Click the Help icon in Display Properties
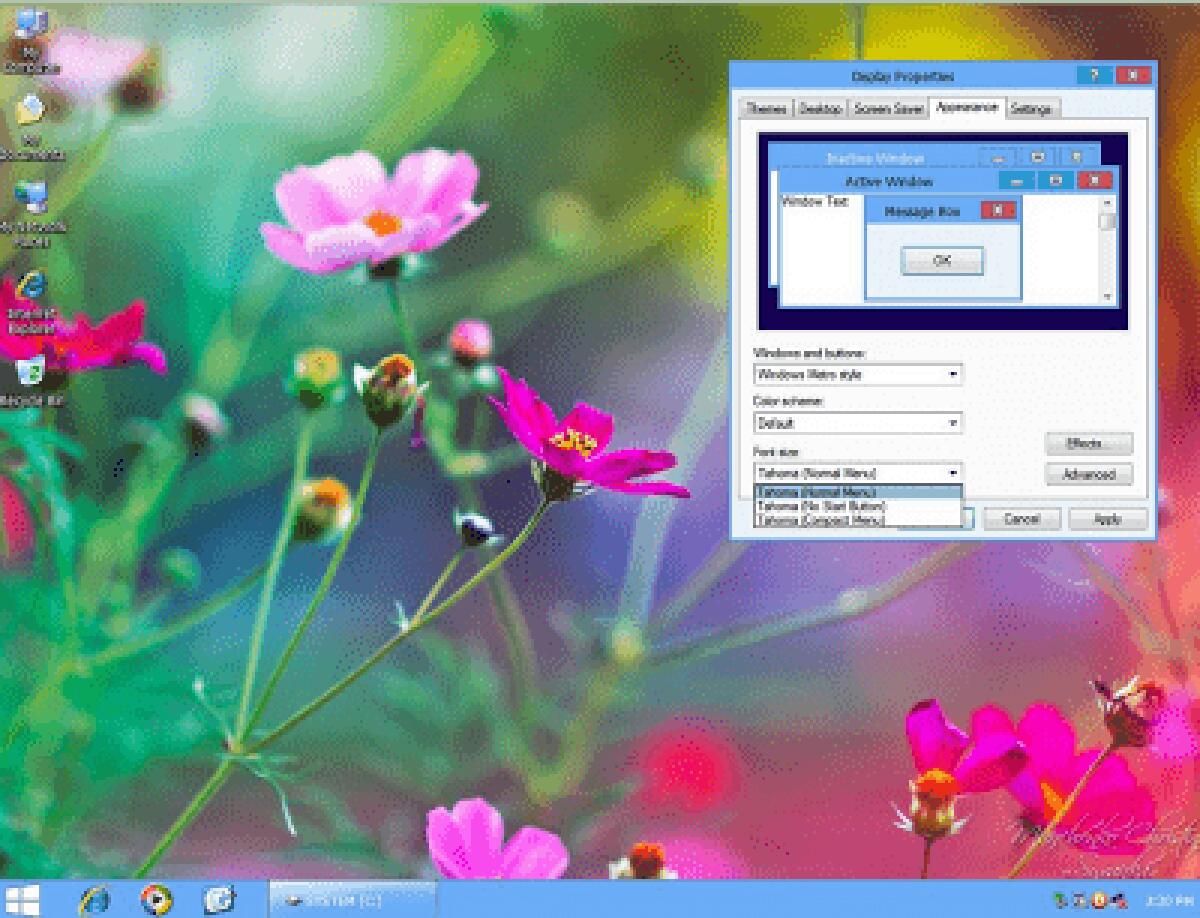 [x=1097, y=75]
